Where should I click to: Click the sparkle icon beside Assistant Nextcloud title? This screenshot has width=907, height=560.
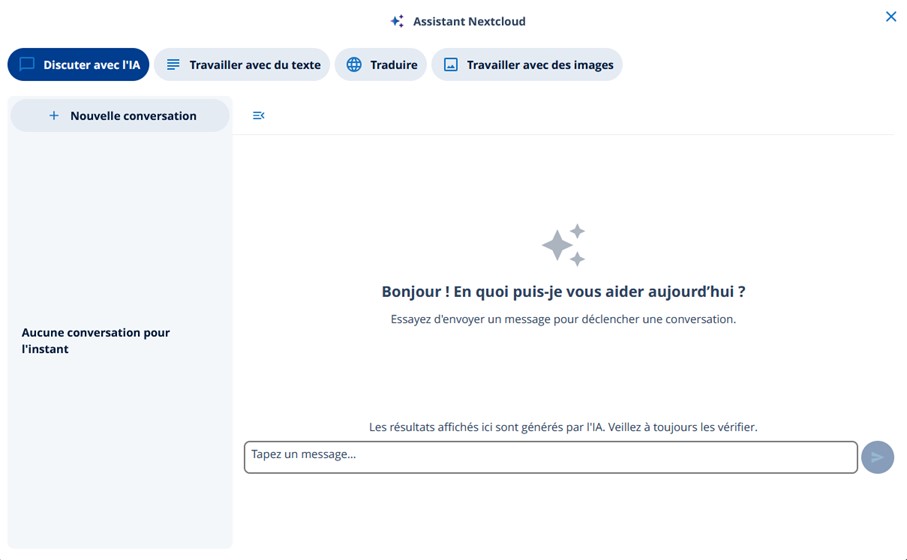[397, 21]
